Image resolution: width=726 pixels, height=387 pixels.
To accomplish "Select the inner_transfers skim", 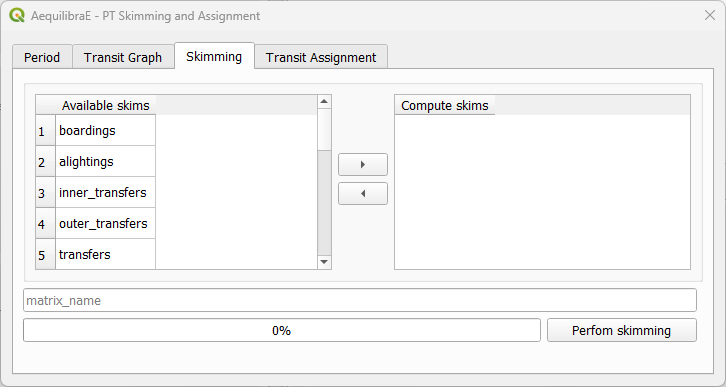I will 106,193.
